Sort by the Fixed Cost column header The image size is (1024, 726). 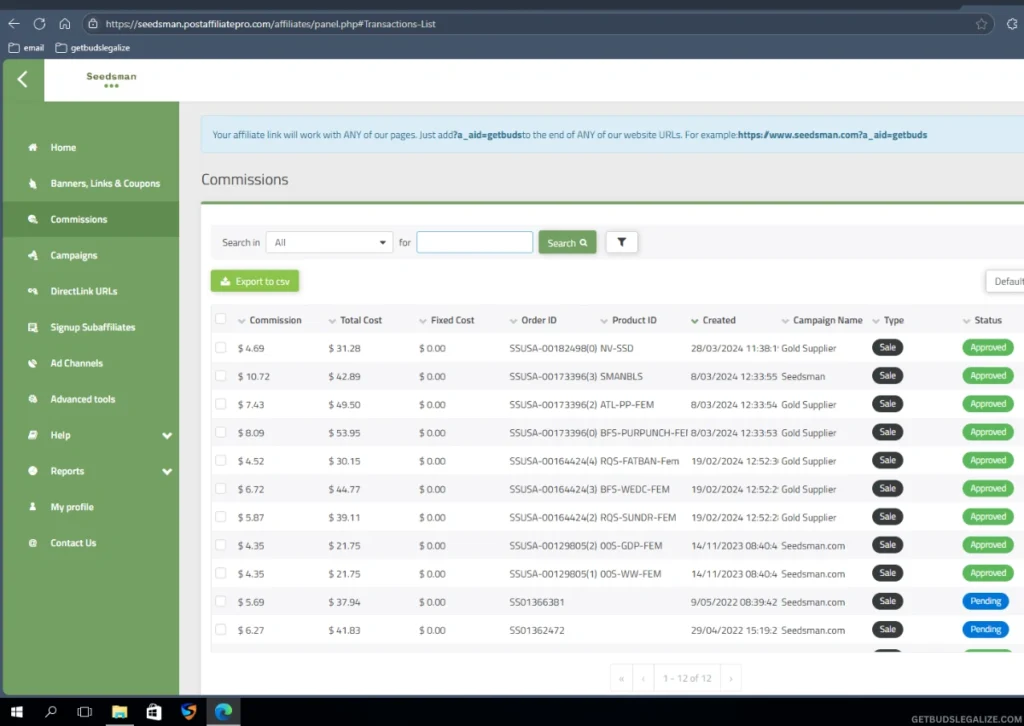click(x=452, y=320)
